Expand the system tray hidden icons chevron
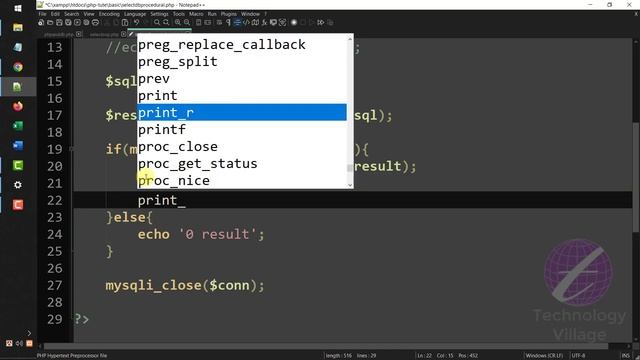Image resolution: width=640 pixels, height=360 pixels. (29, 333)
